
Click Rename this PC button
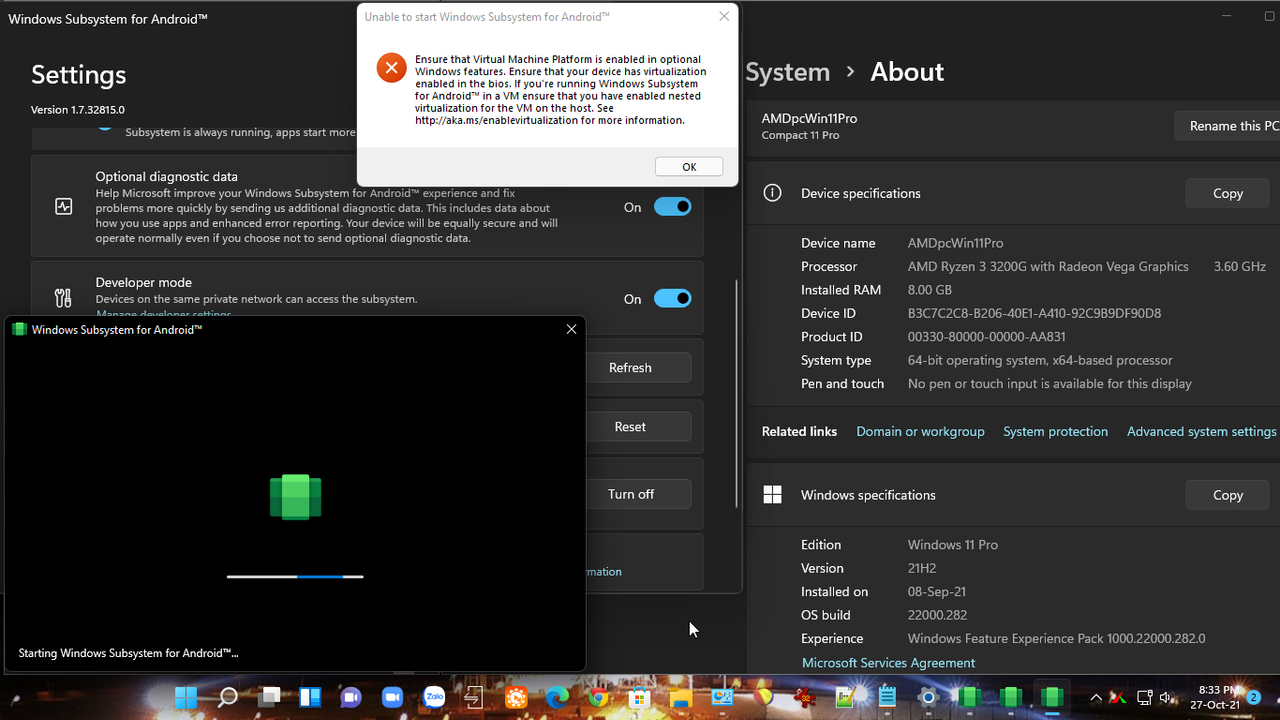pyautogui.click(x=1228, y=126)
